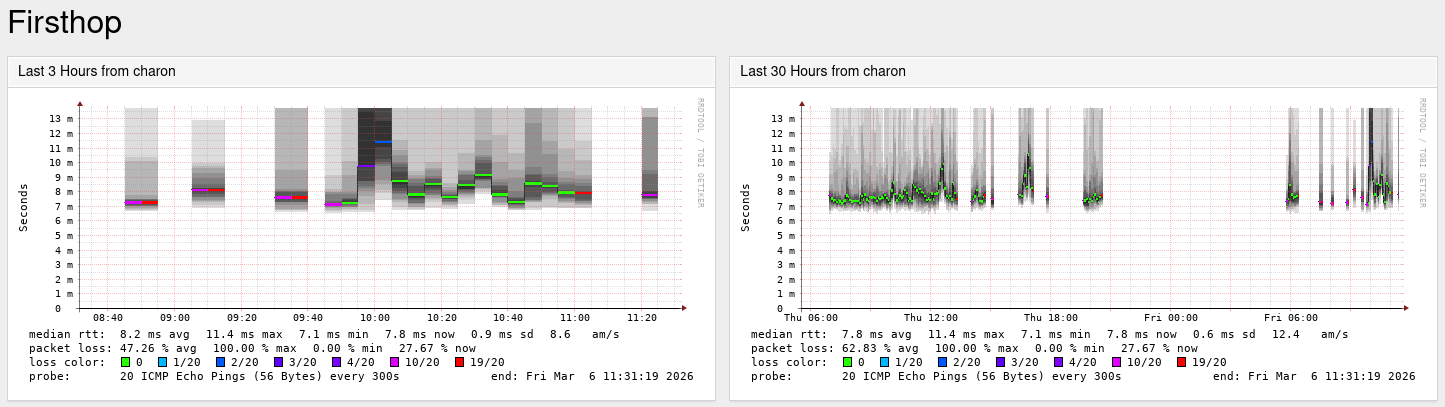This screenshot has height=407, width=1445.
Task: Click blue 2/20 swatch in 30-hour legend
Action: (942, 362)
